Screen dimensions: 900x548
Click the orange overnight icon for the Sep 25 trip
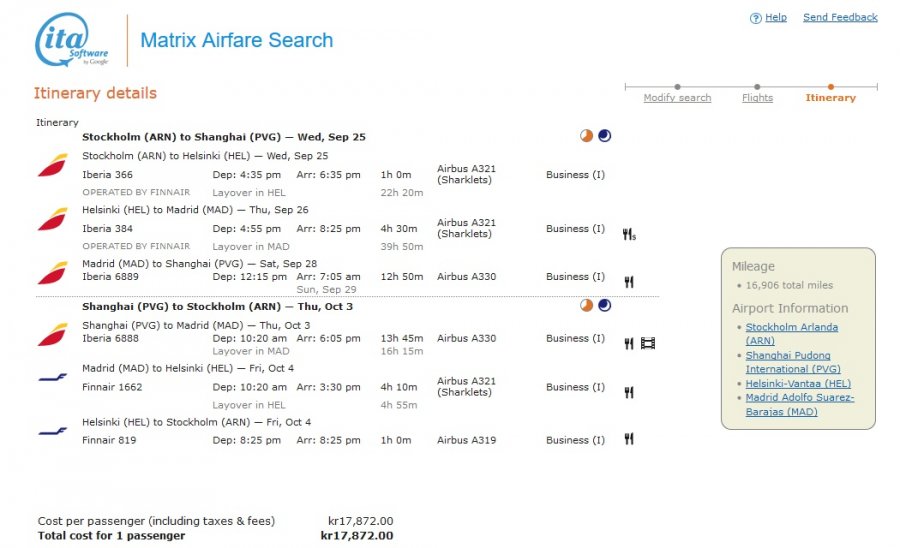point(586,136)
